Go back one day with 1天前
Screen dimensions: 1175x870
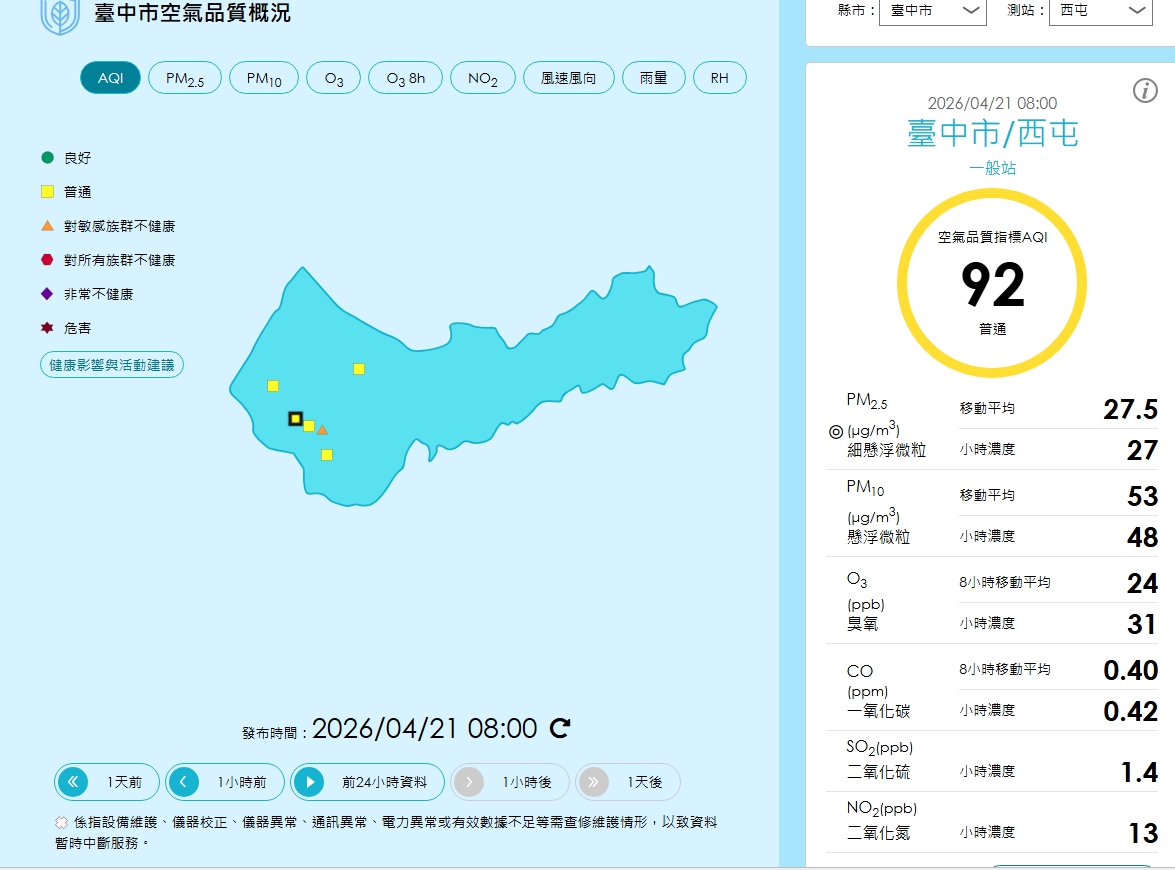tap(107, 782)
